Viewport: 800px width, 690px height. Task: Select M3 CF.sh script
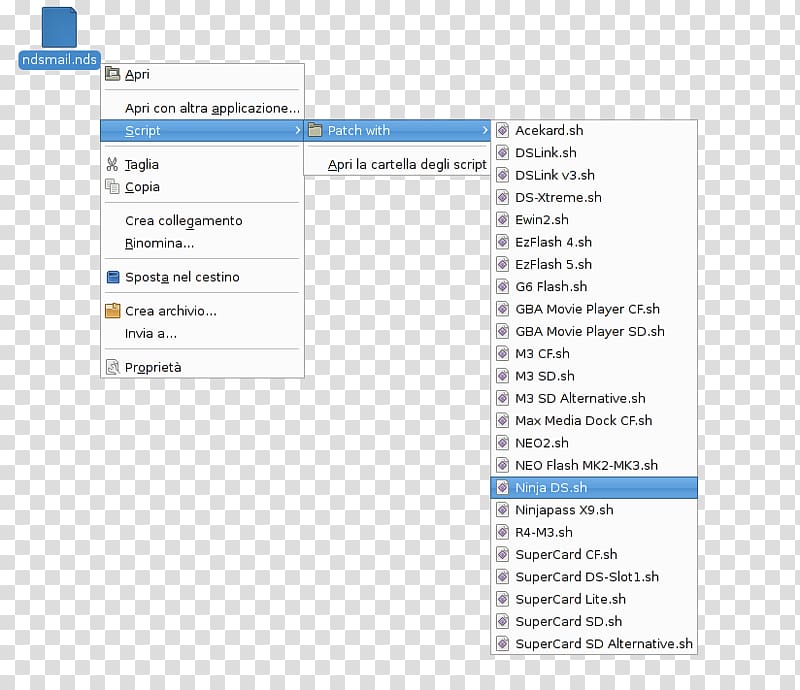594,354
